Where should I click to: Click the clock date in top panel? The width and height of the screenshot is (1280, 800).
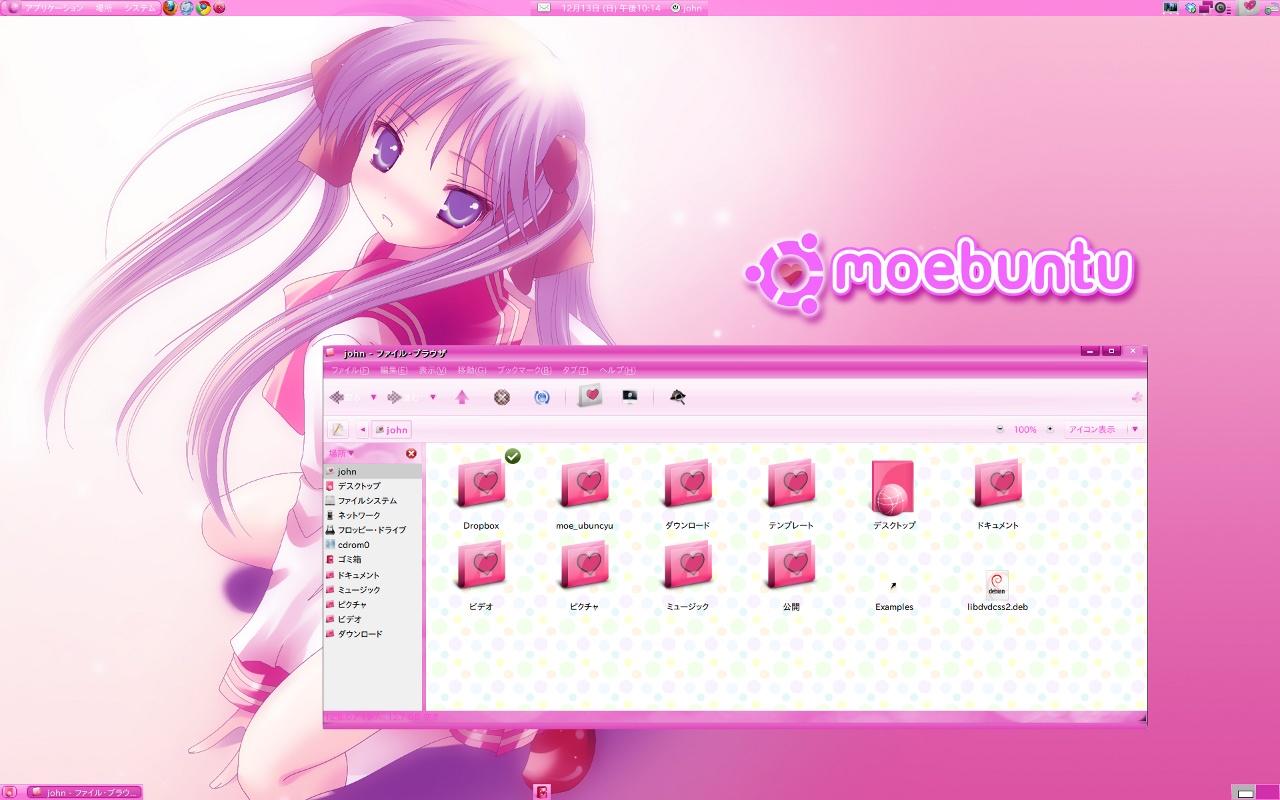612,7
